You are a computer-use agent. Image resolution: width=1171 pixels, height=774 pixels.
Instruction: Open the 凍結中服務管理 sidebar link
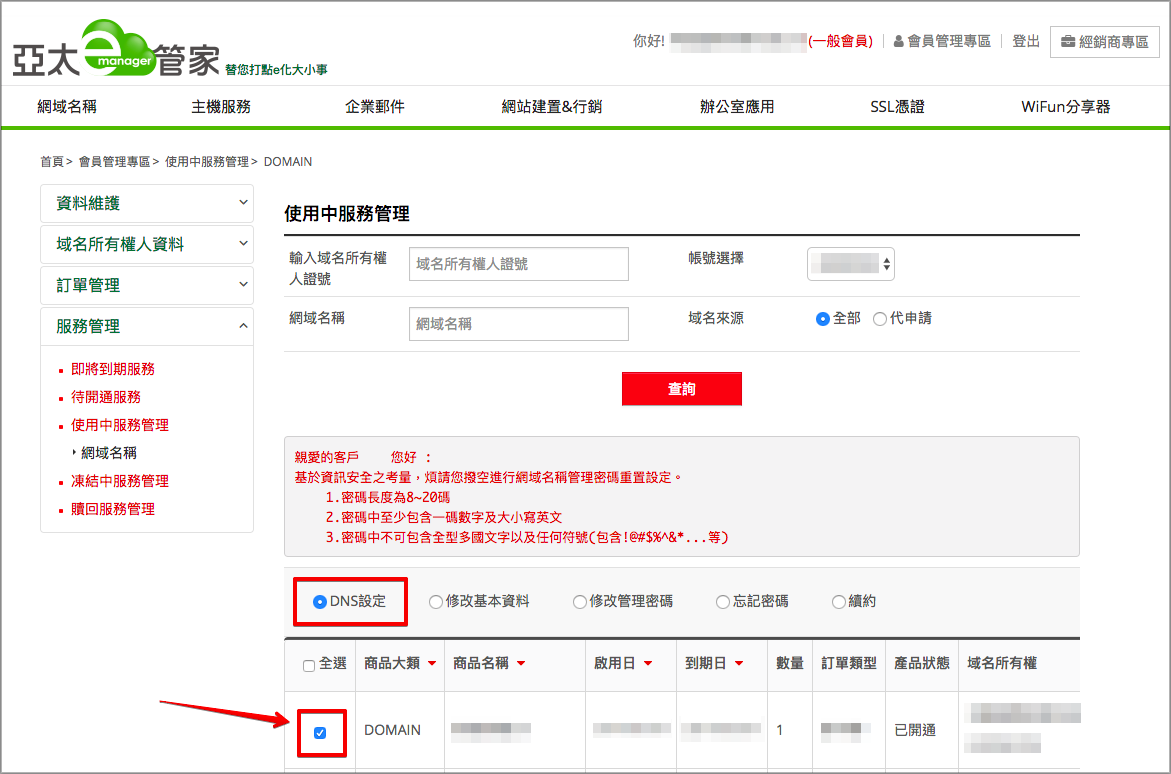pos(119,481)
